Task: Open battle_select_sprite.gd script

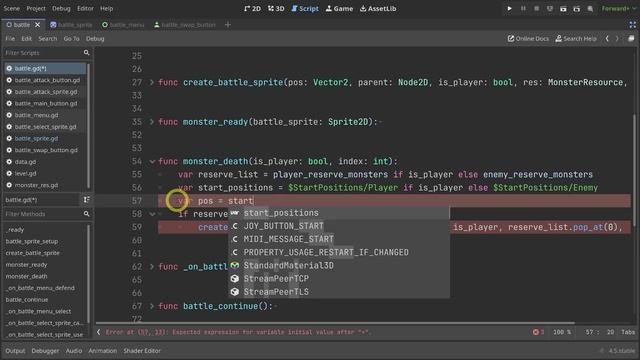Action: pyautogui.click(x=45, y=127)
